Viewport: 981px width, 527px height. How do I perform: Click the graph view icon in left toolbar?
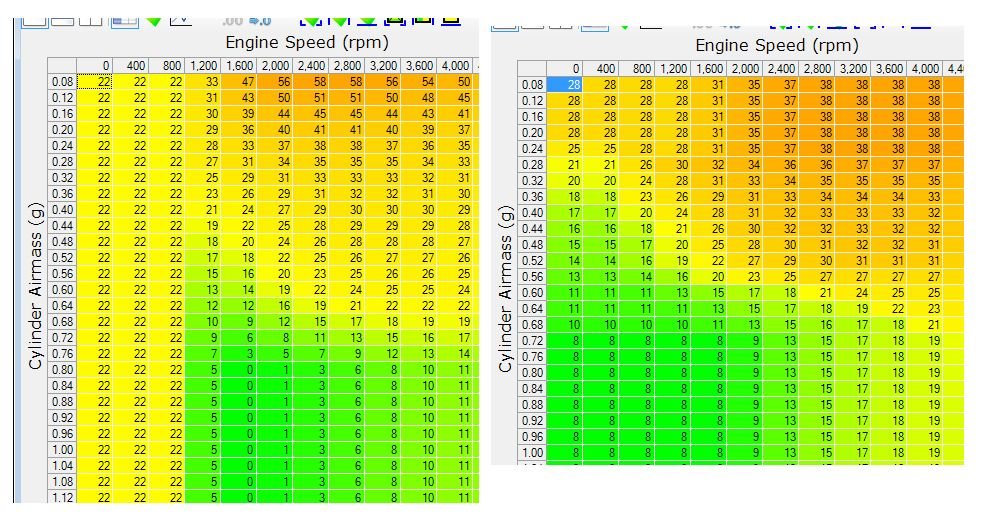coord(181,21)
